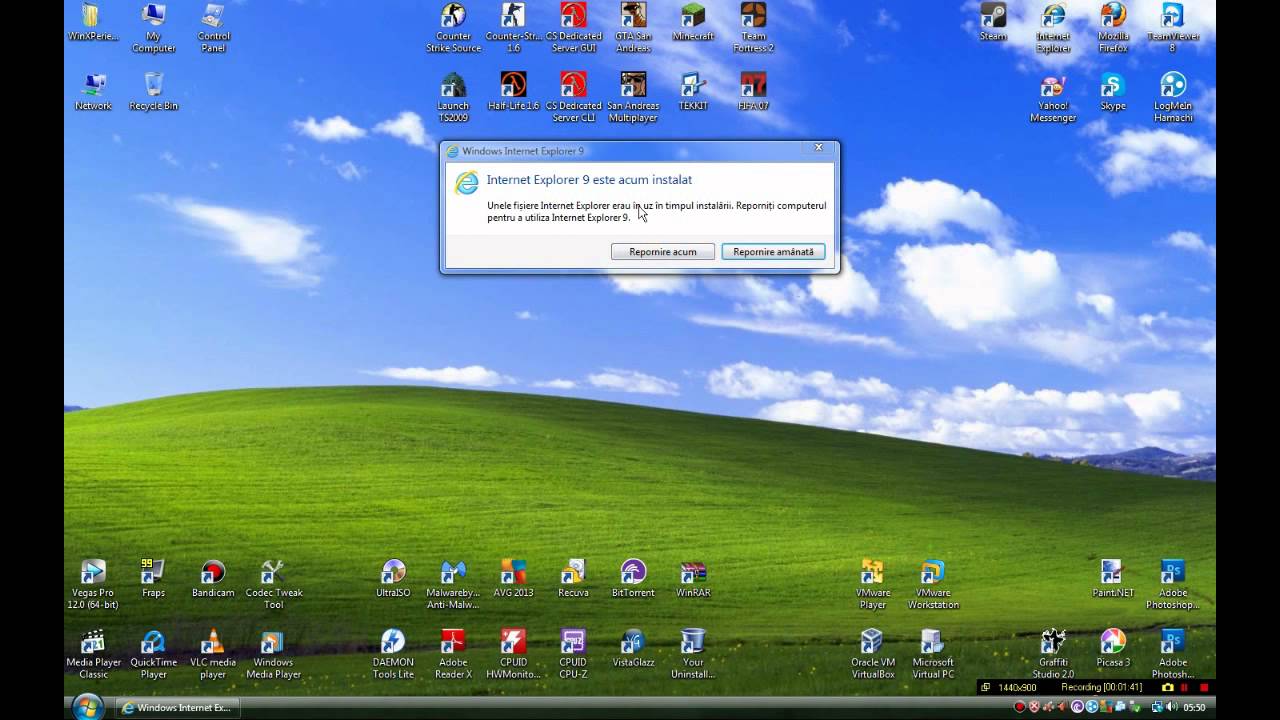This screenshot has height=720, width=1280.
Task: Select the Fraps desktop icon
Action: [153, 579]
